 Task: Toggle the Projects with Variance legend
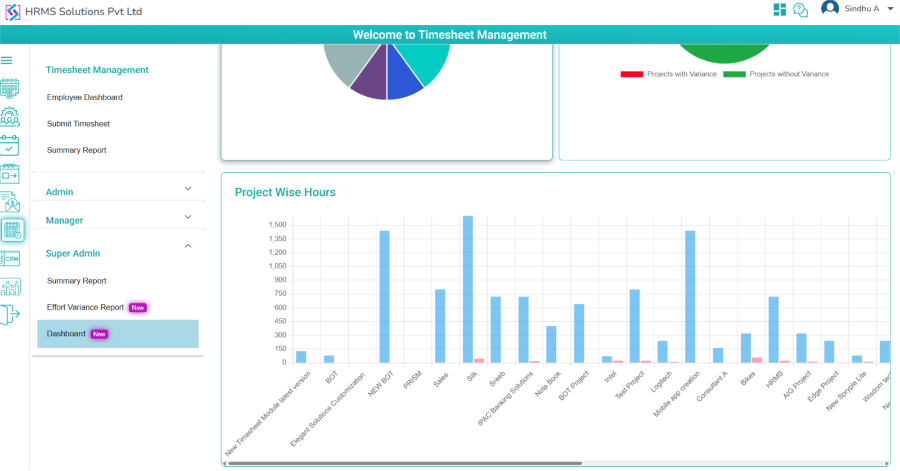660,74
